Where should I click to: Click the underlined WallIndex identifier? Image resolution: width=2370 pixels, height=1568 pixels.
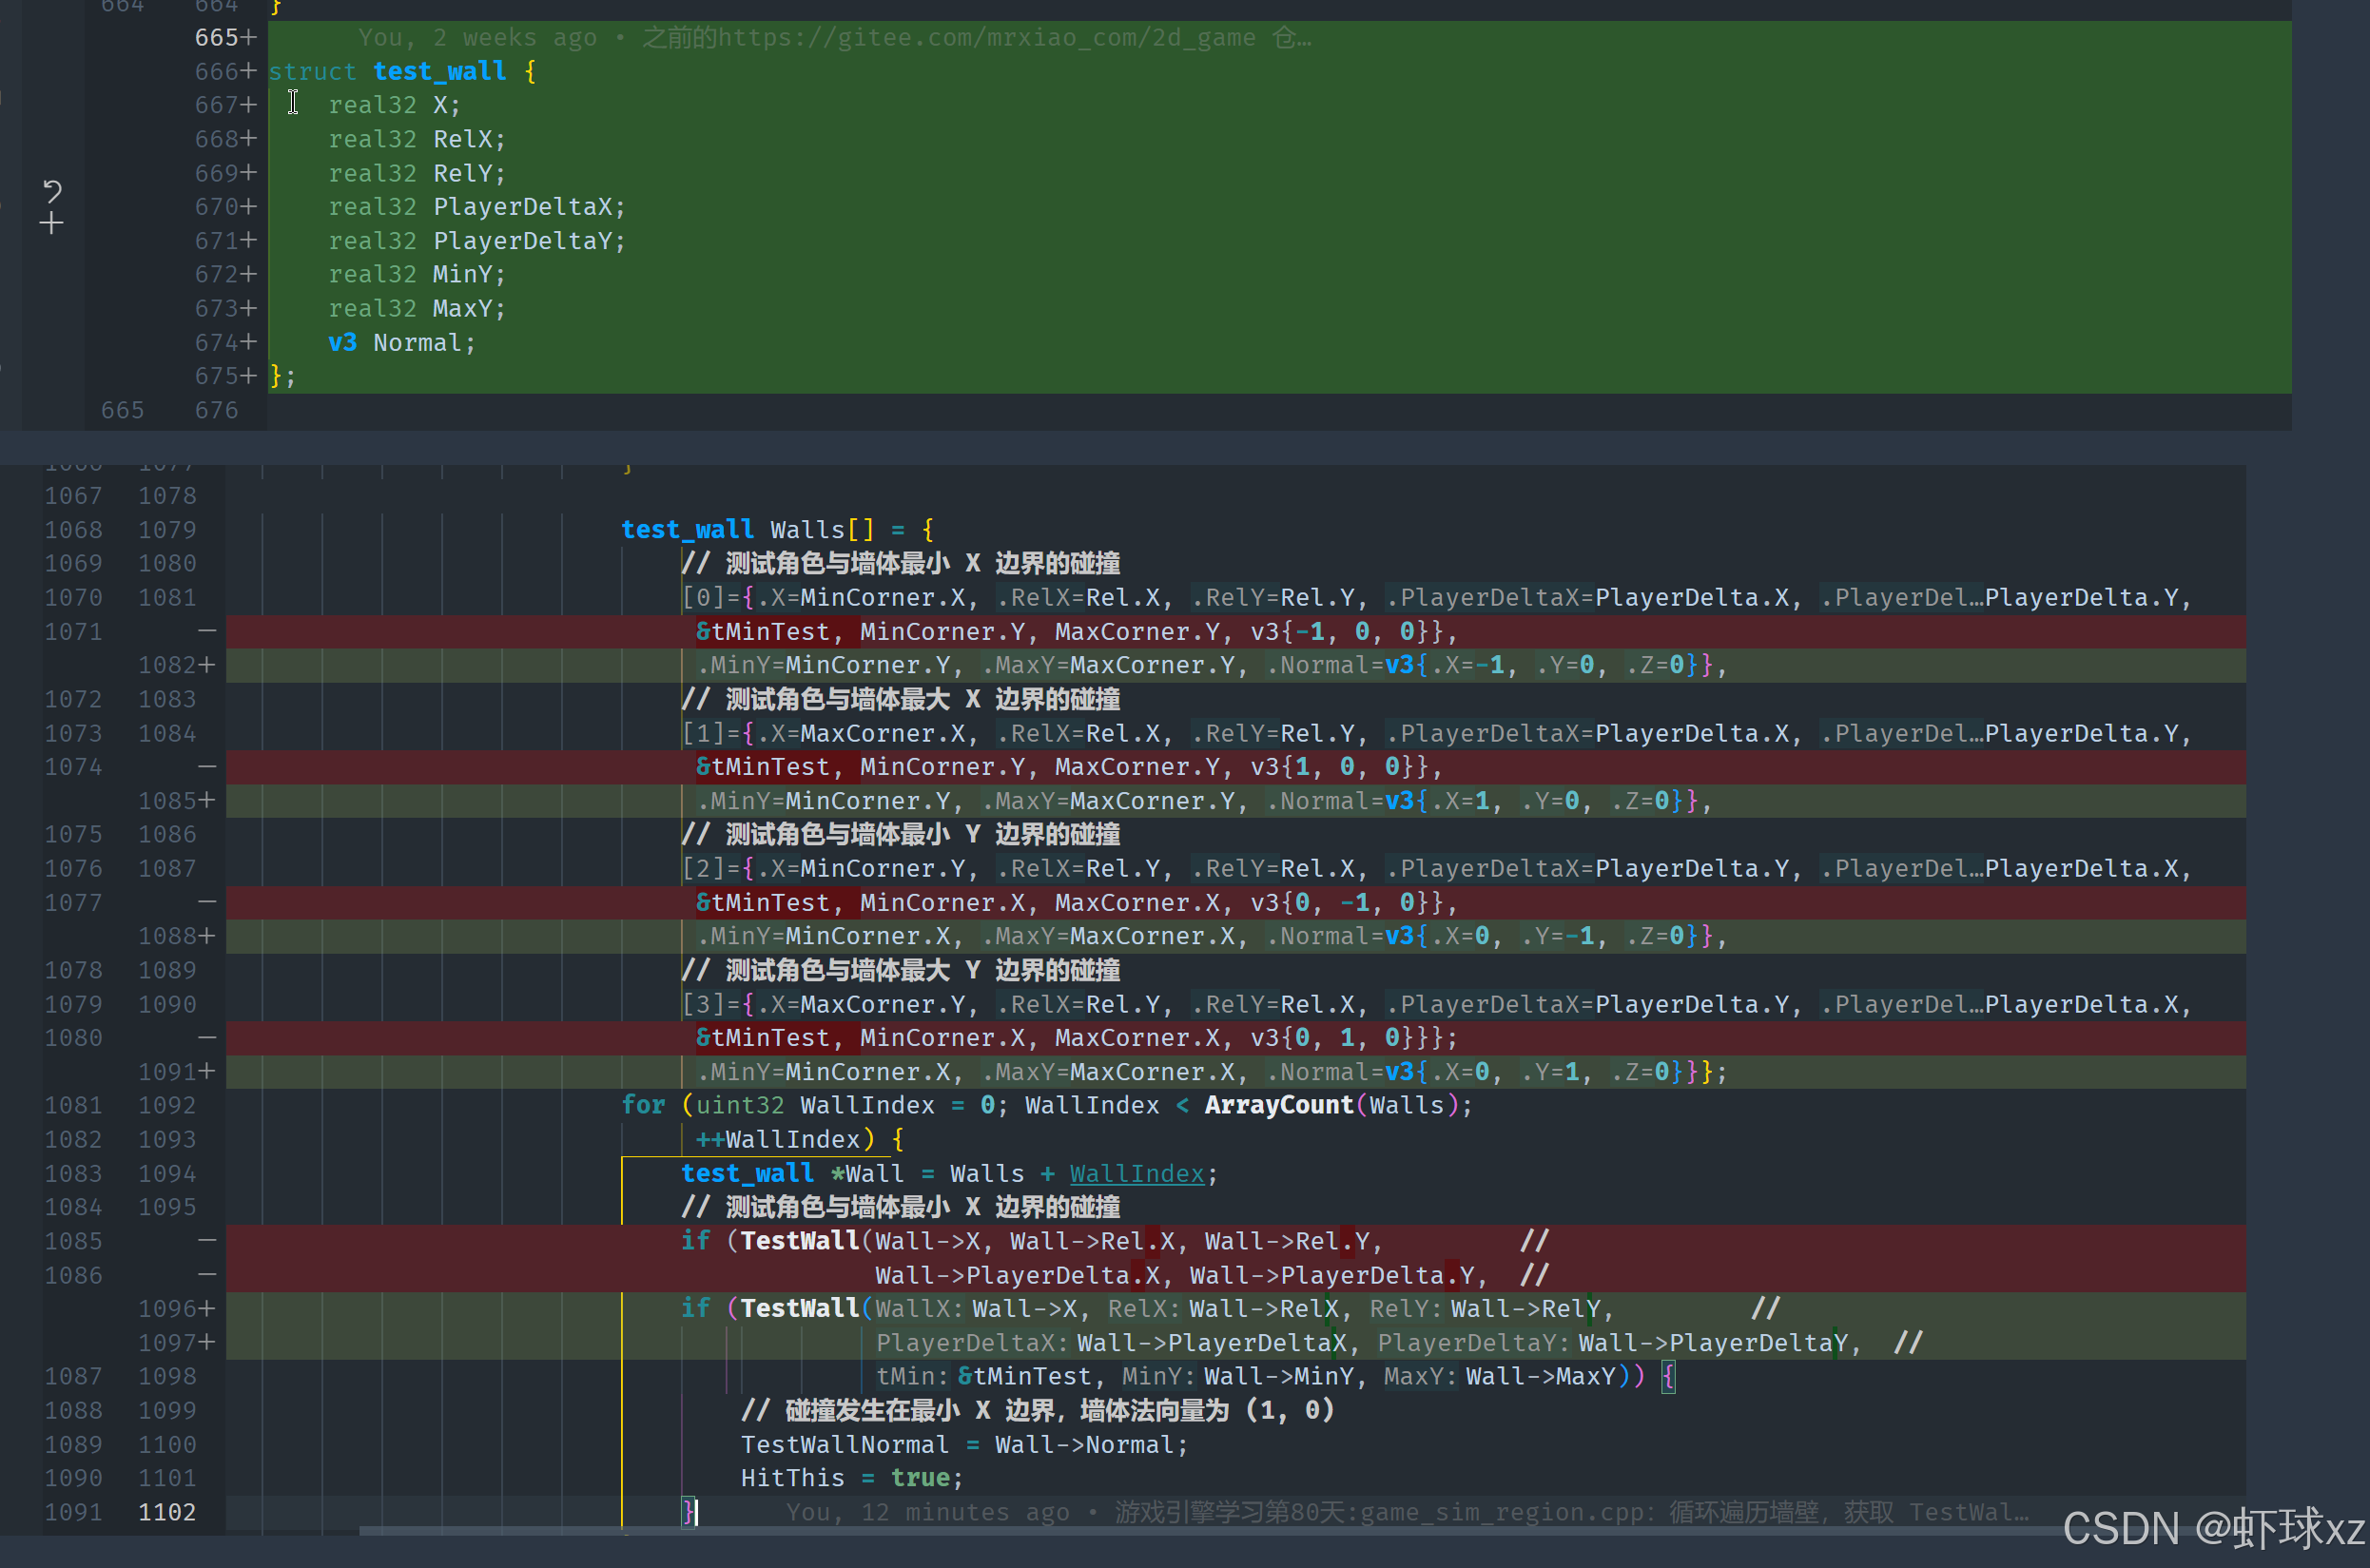tap(1136, 1173)
